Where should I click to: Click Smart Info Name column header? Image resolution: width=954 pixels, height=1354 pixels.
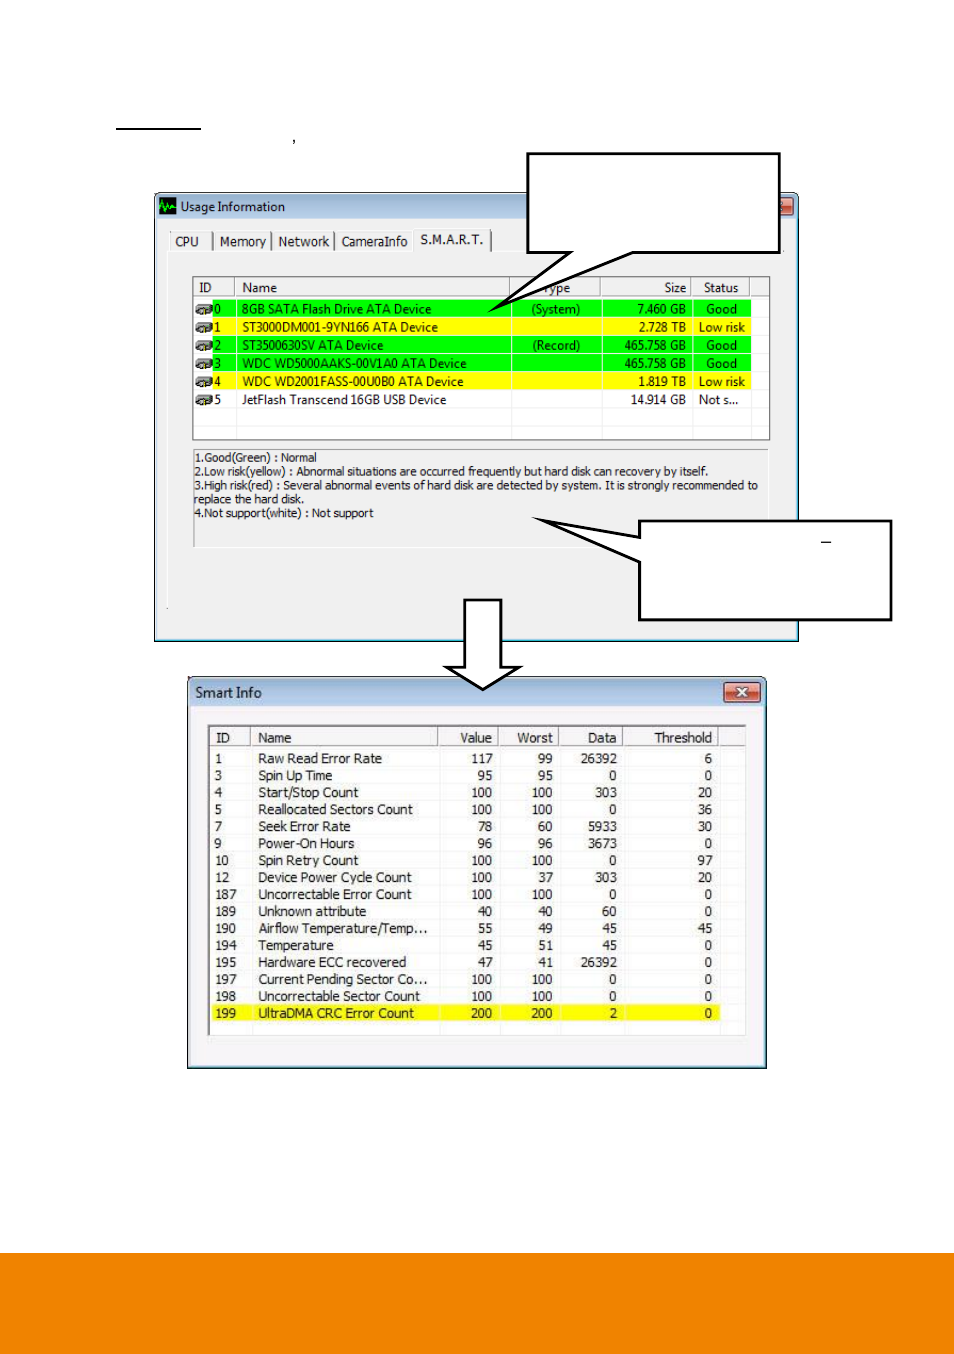pos(344,737)
